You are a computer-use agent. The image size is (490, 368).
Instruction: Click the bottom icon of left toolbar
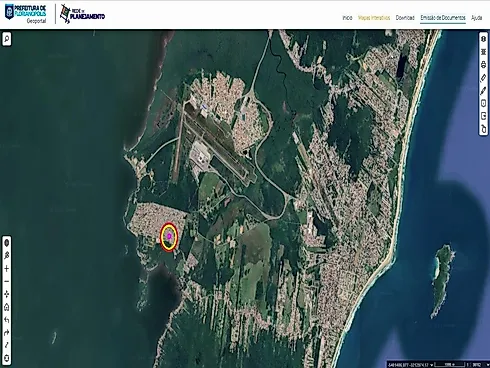(x=7, y=358)
